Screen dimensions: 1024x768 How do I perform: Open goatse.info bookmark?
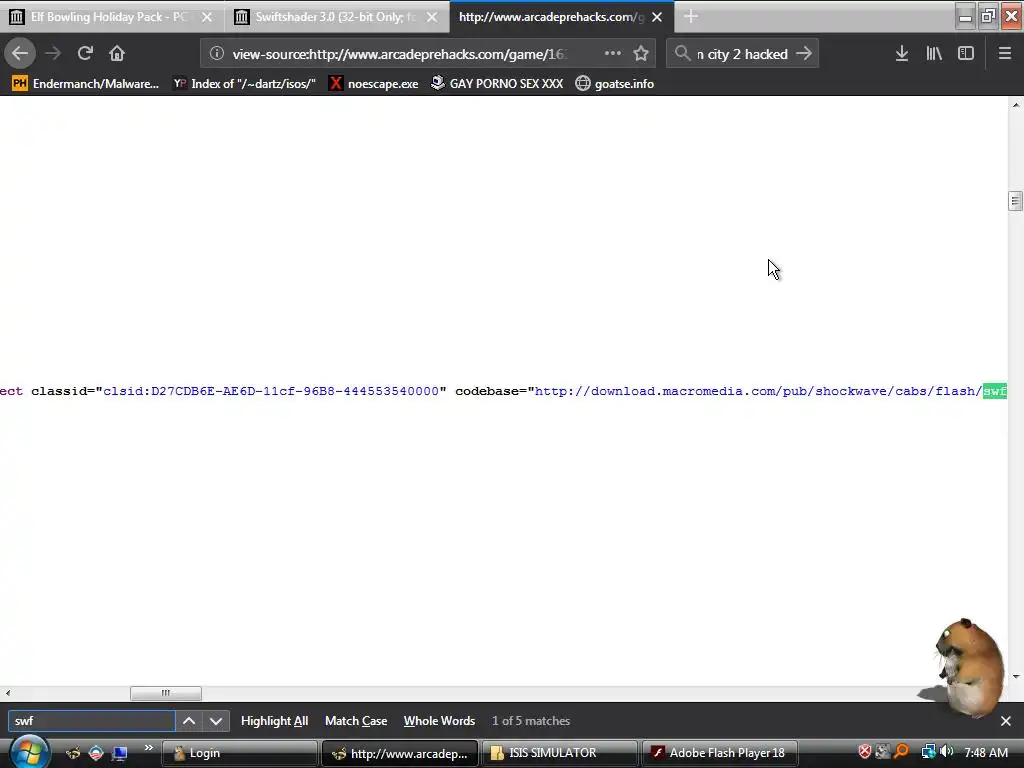point(615,84)
